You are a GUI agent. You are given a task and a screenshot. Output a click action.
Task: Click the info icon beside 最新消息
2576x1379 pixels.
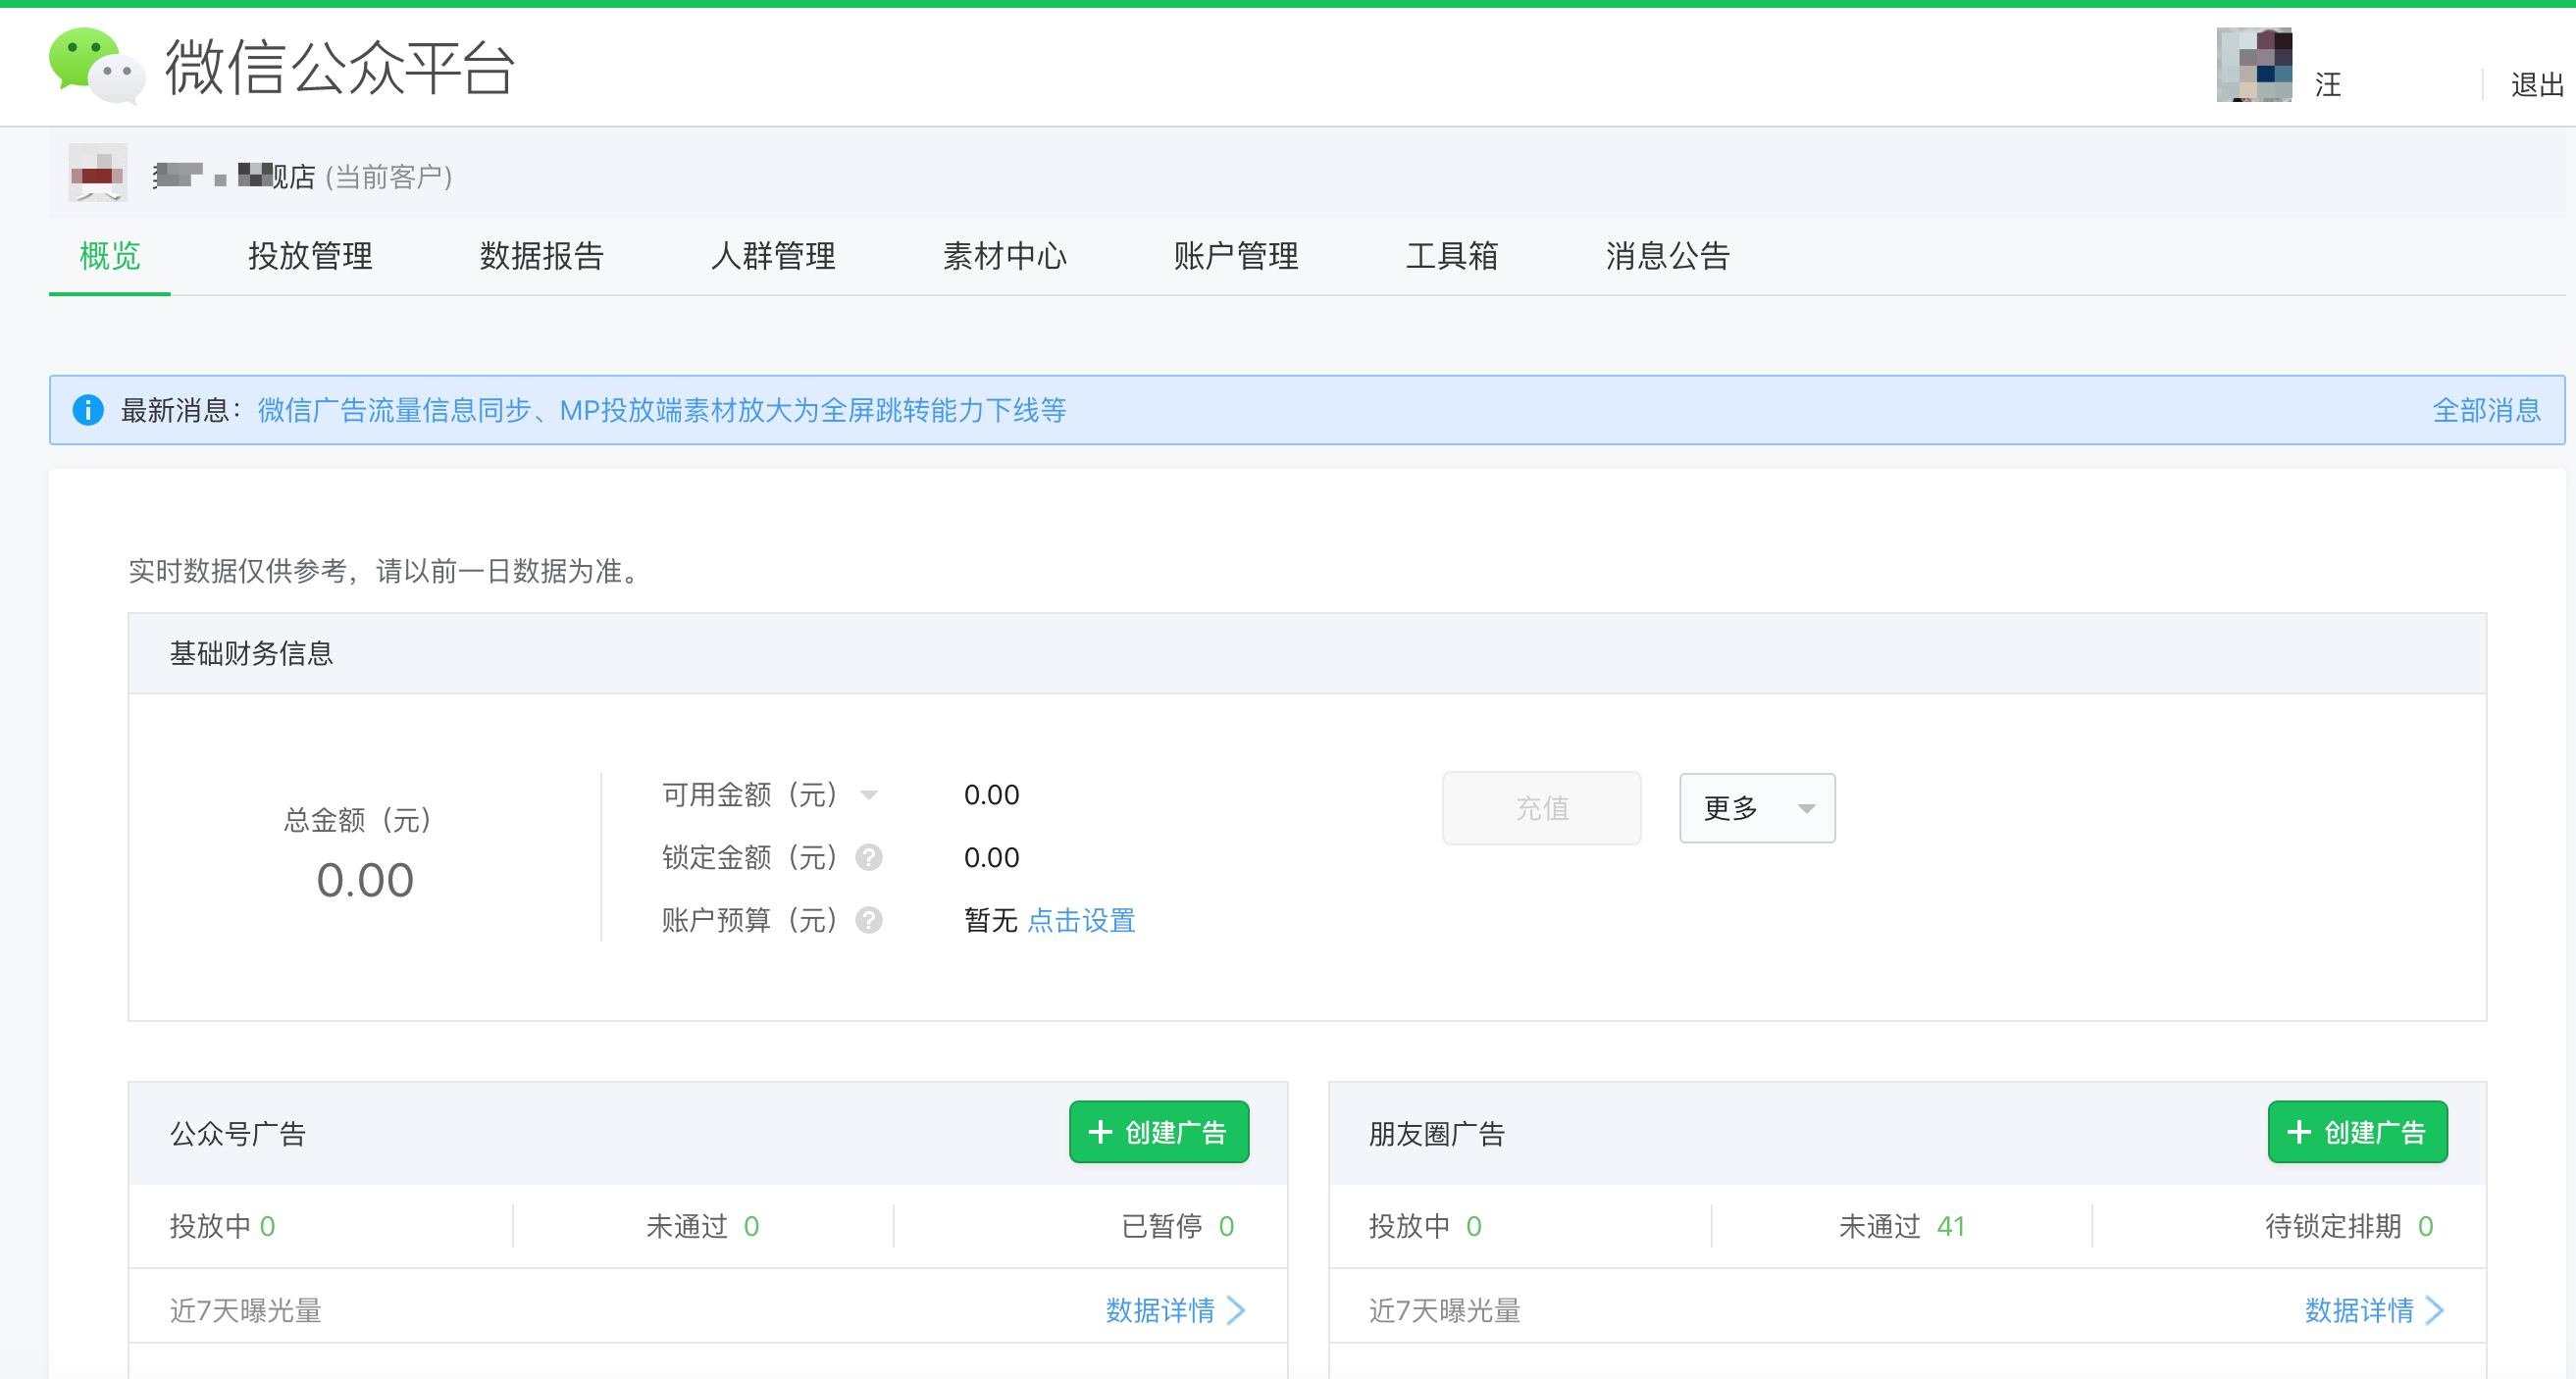click(88, 410)
